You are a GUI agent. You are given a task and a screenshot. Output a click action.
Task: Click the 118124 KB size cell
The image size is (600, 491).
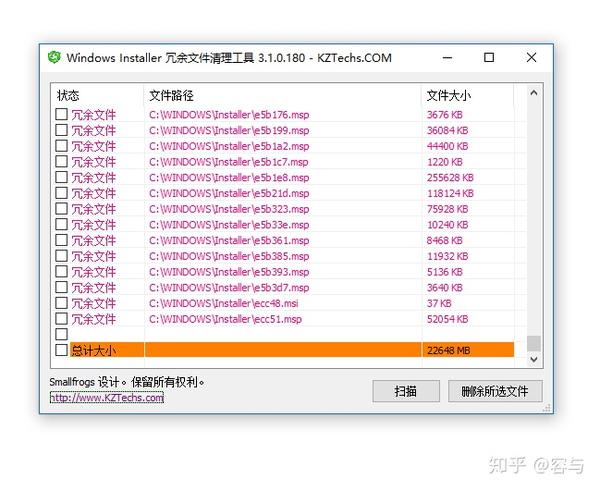[450, 193]
